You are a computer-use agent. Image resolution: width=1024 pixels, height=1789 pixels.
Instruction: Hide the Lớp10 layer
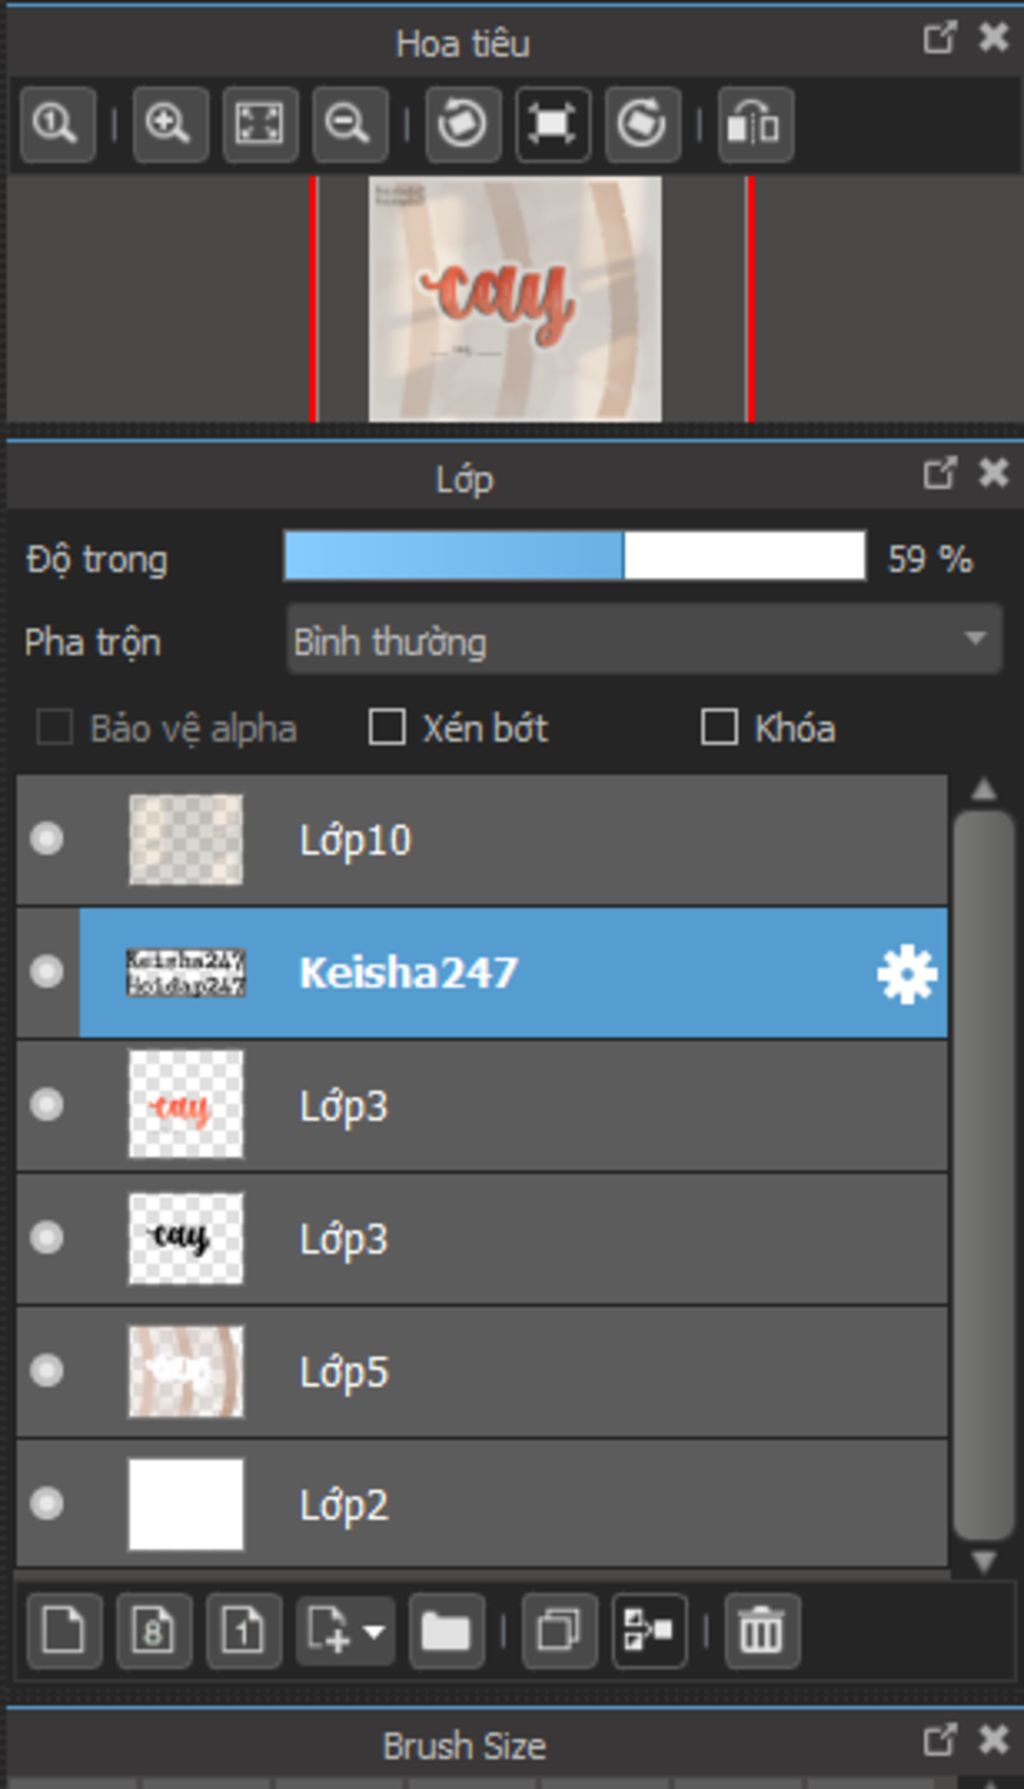click(46, 839)
